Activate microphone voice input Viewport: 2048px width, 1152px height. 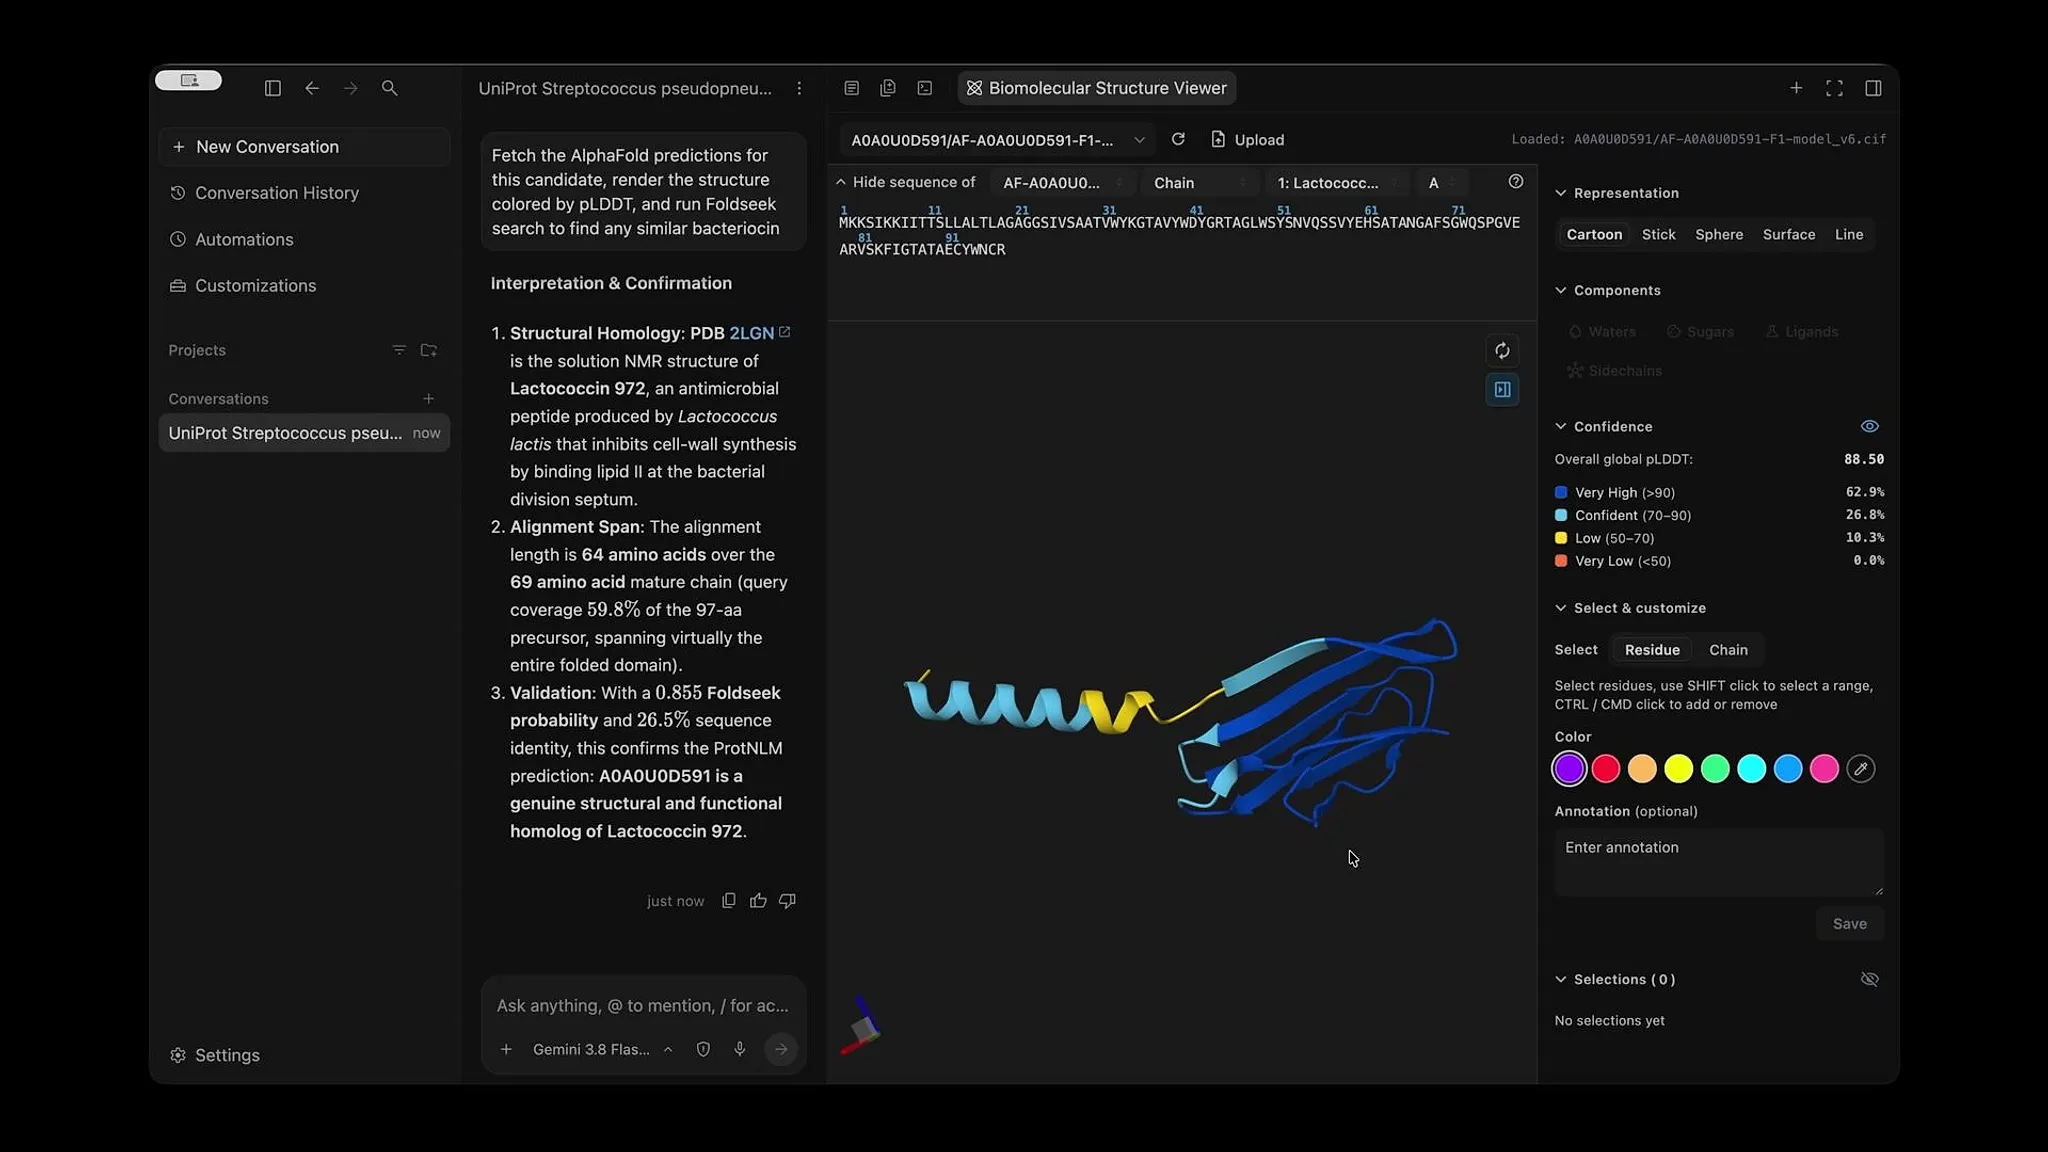point(740,1049)
